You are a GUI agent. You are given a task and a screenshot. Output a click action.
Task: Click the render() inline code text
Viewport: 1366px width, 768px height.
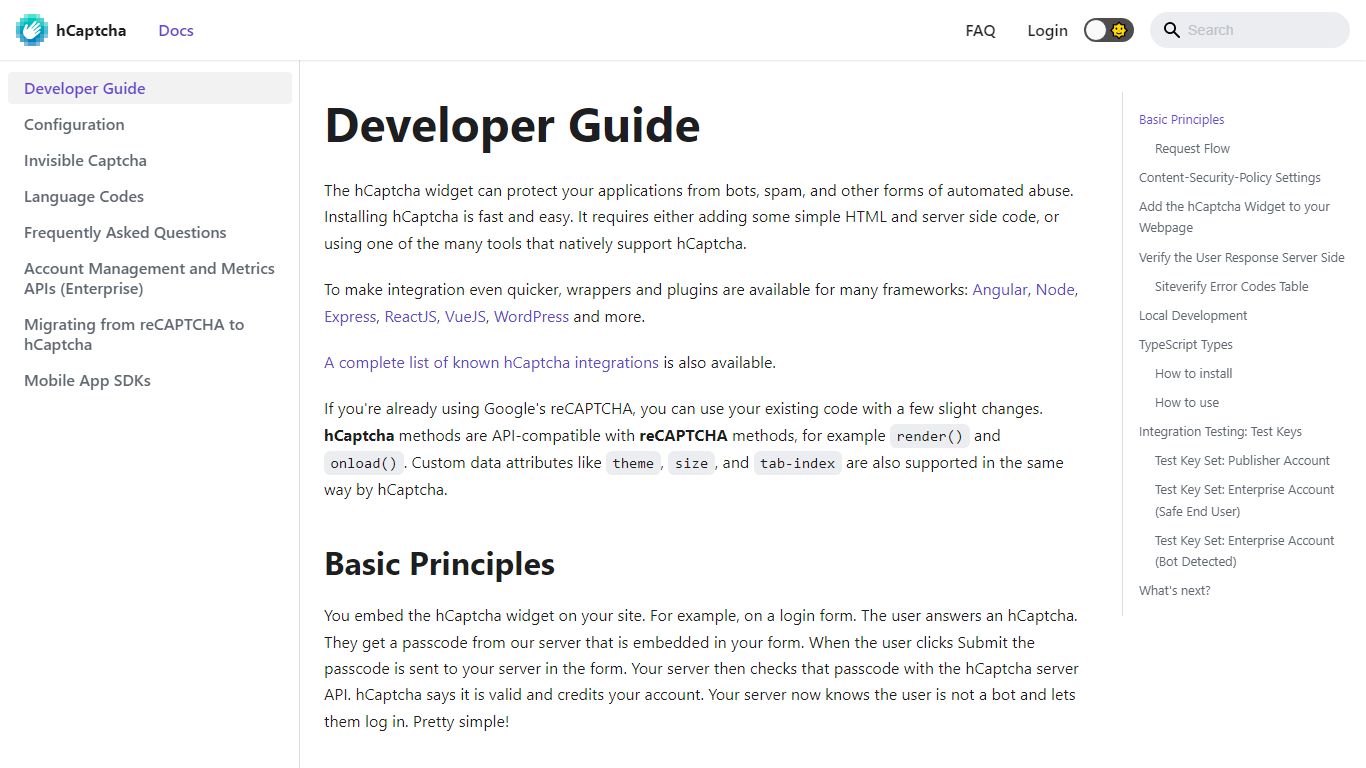point(930,436)
